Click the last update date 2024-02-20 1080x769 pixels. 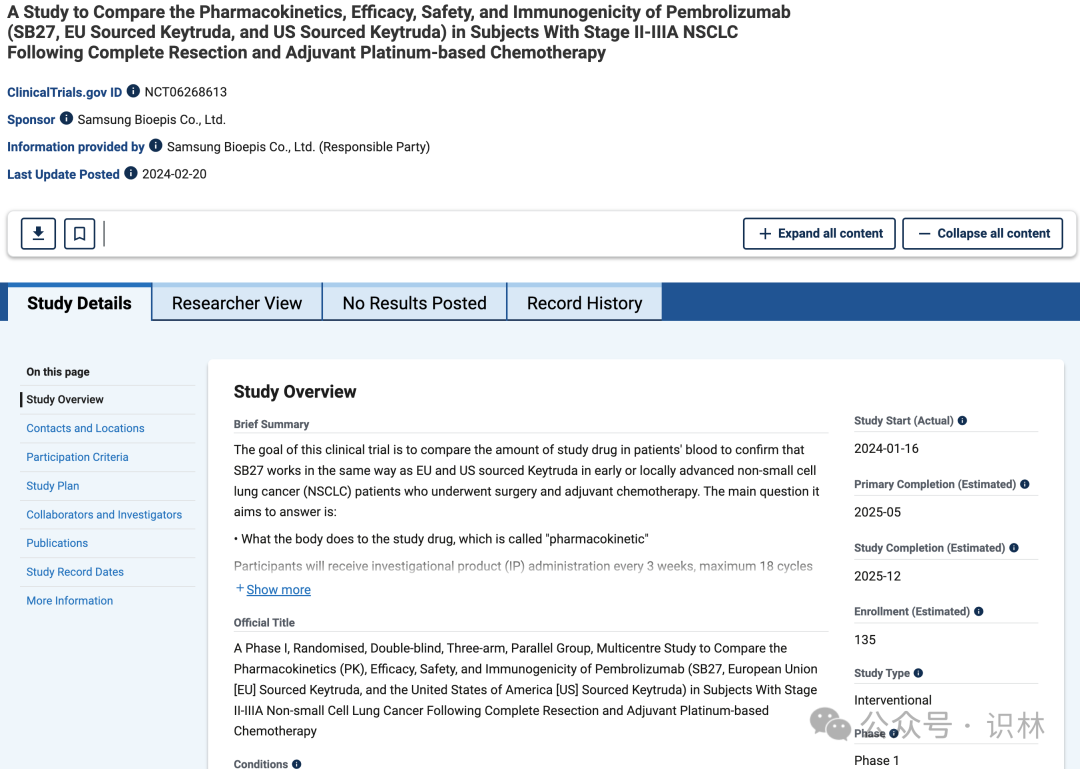pos(174,174)
